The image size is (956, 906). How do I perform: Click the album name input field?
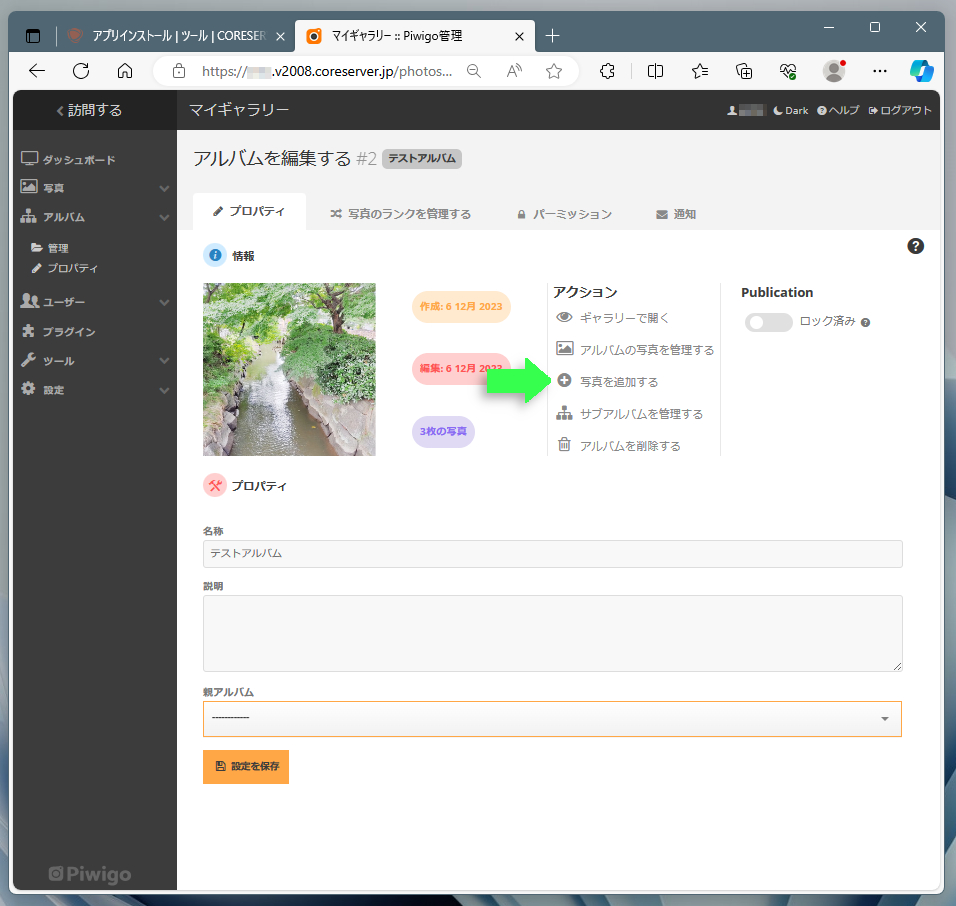point(552,553)
